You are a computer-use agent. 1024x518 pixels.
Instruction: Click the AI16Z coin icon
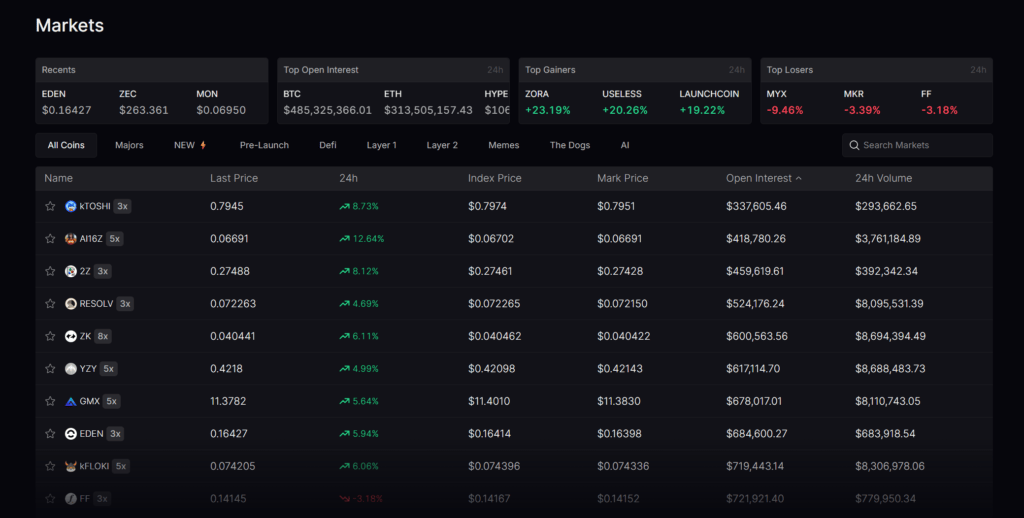[x=71, y=239]
